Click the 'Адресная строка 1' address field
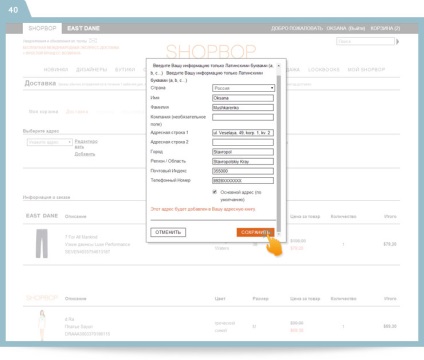 coord(243,133)
